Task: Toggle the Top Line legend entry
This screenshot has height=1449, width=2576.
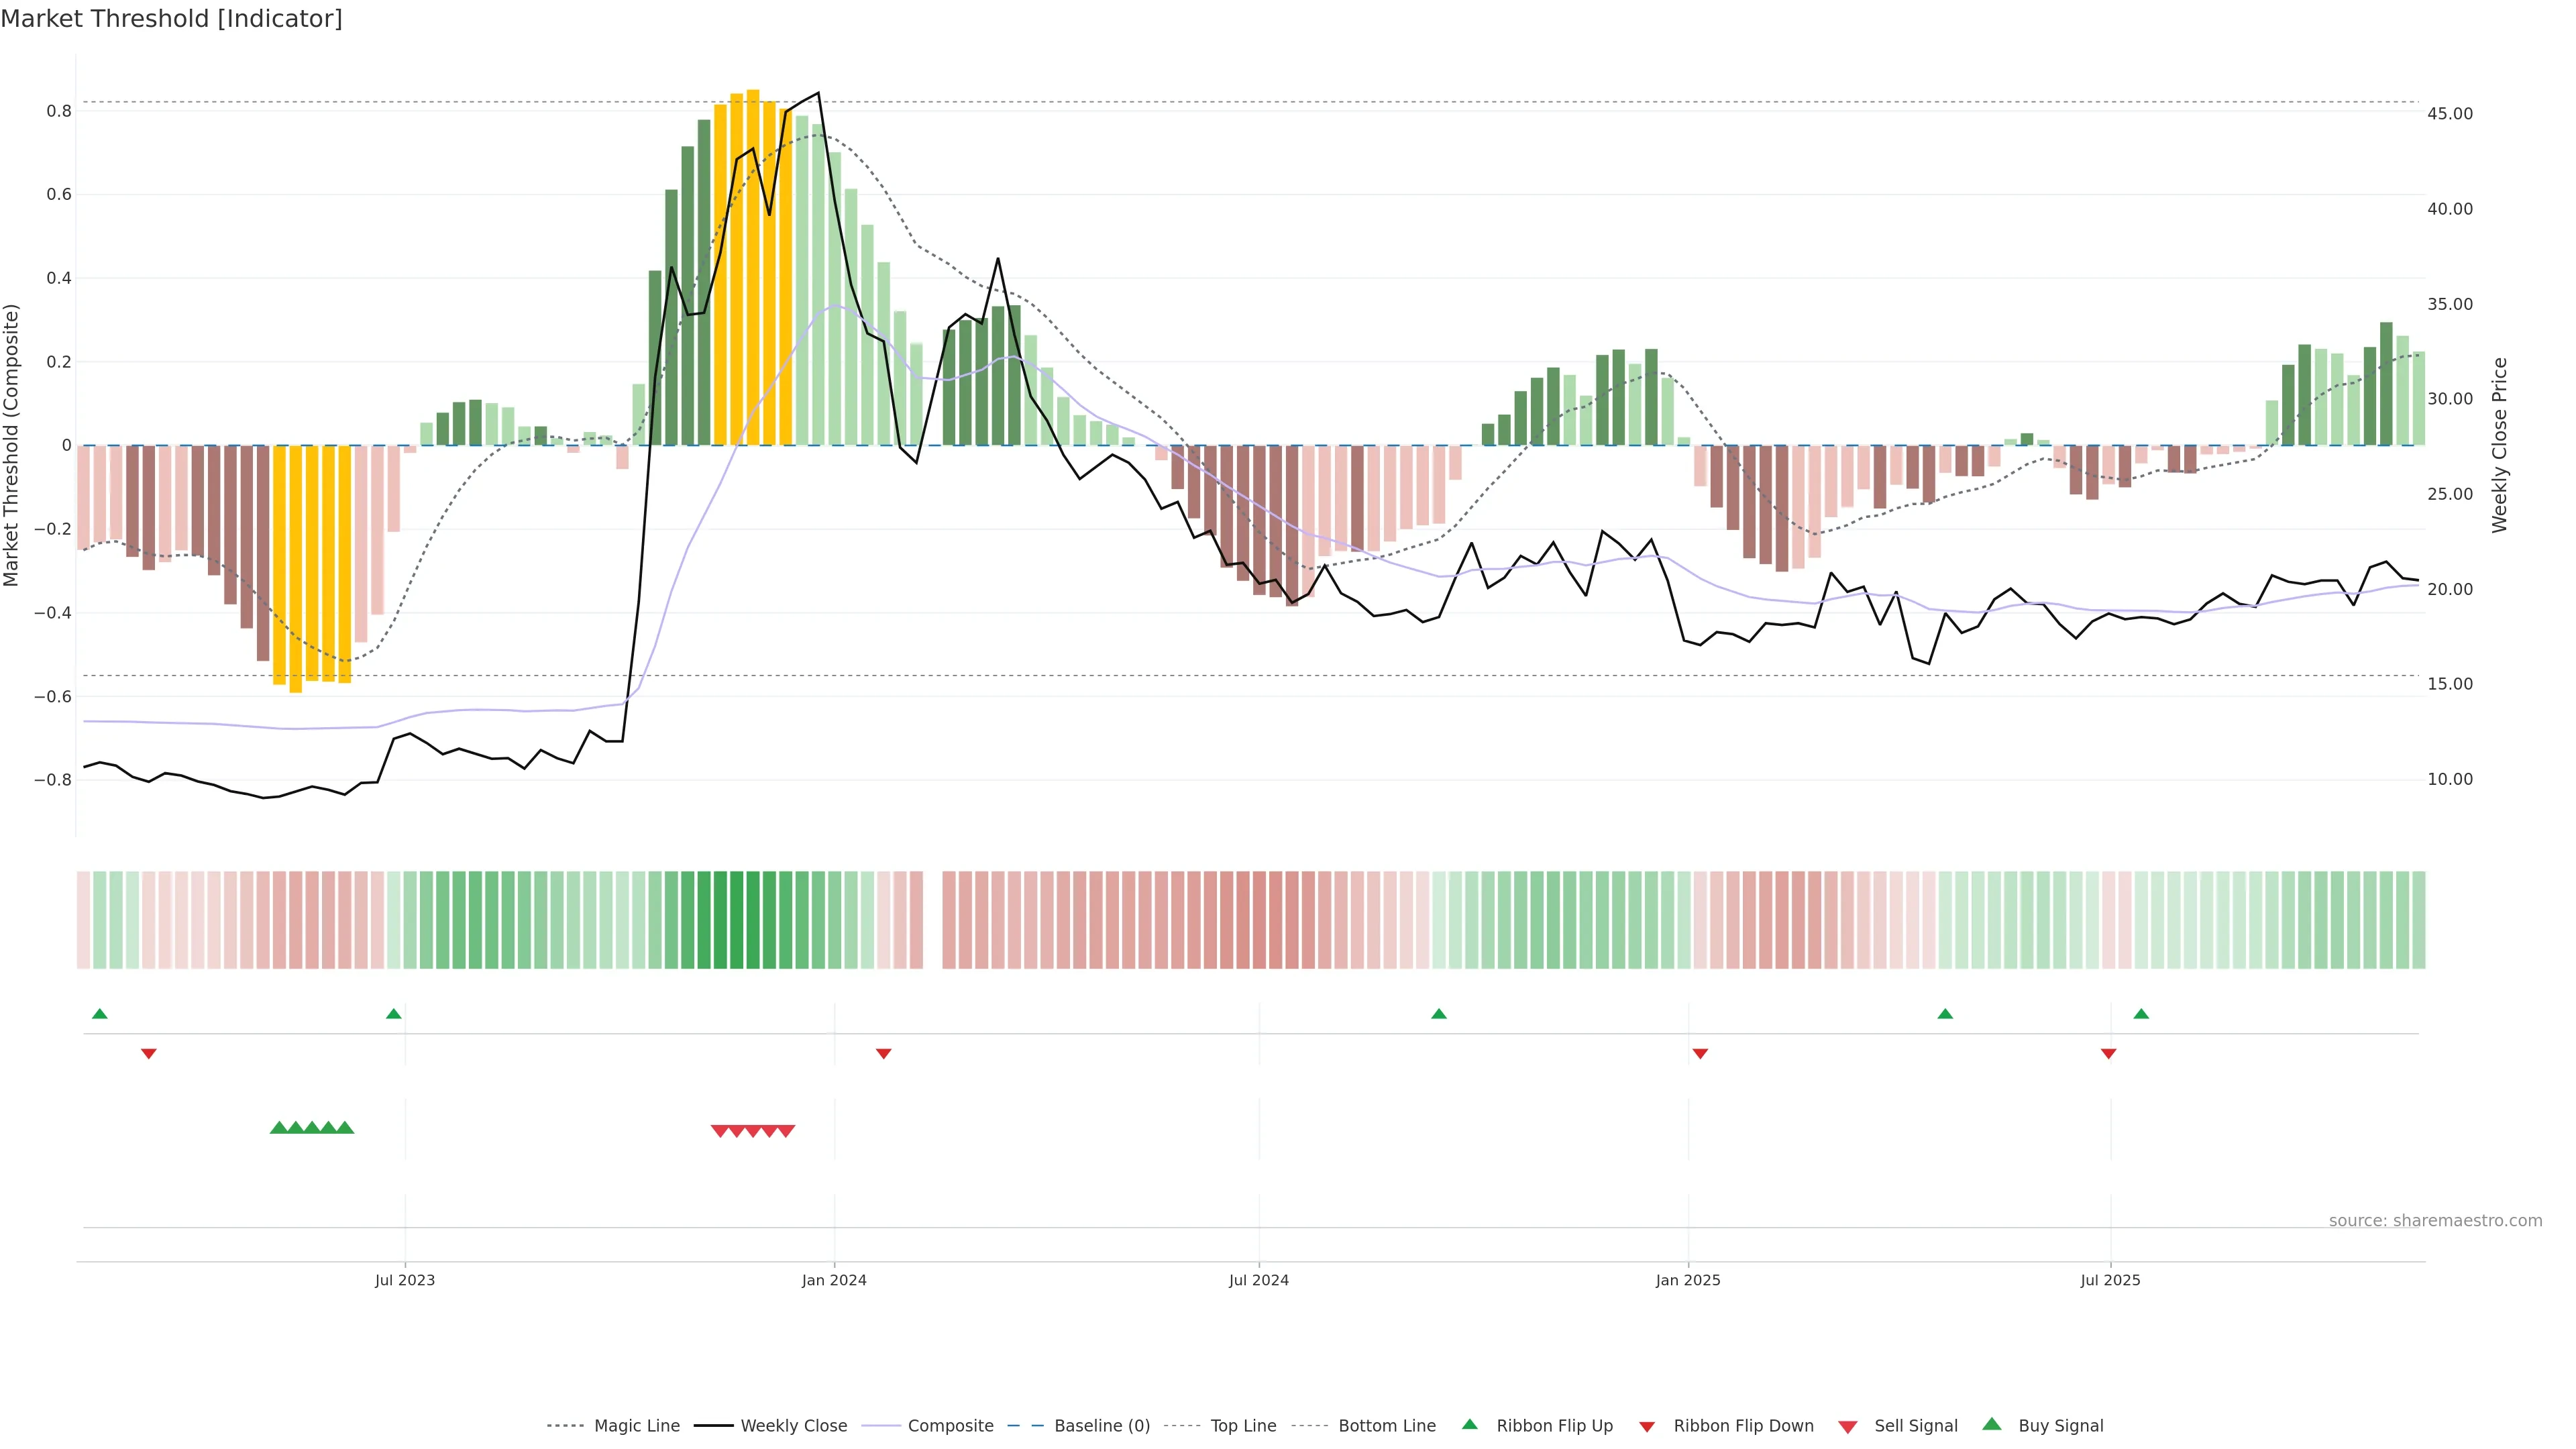Action: pos(1243,1426)
